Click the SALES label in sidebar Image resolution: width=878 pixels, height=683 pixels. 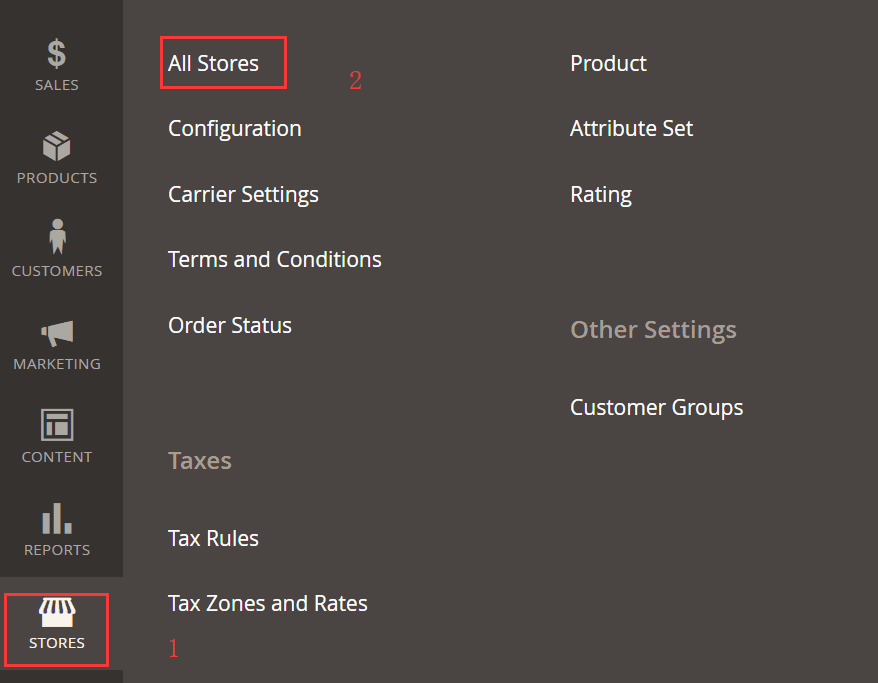point(57,85)
